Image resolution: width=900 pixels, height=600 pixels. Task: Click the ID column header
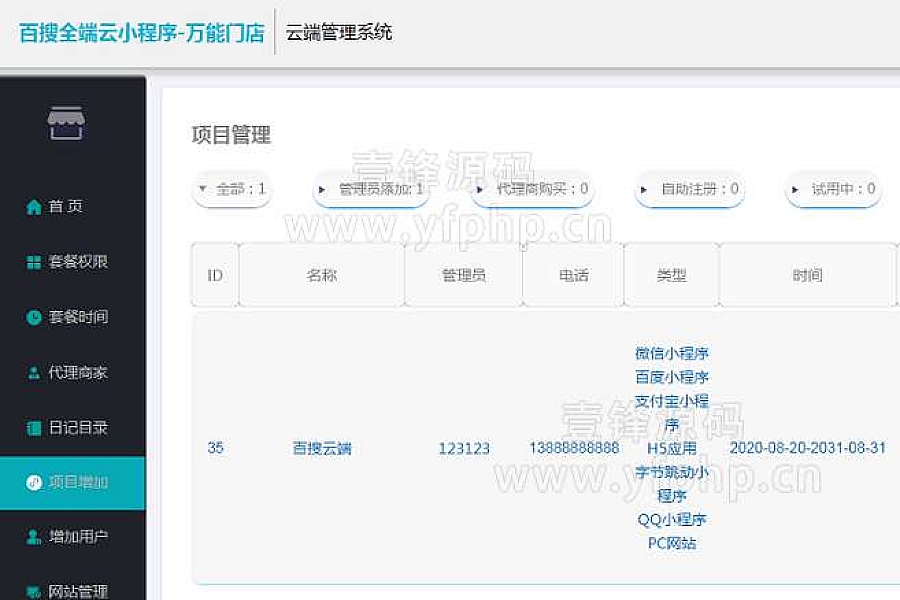point(215,276)
